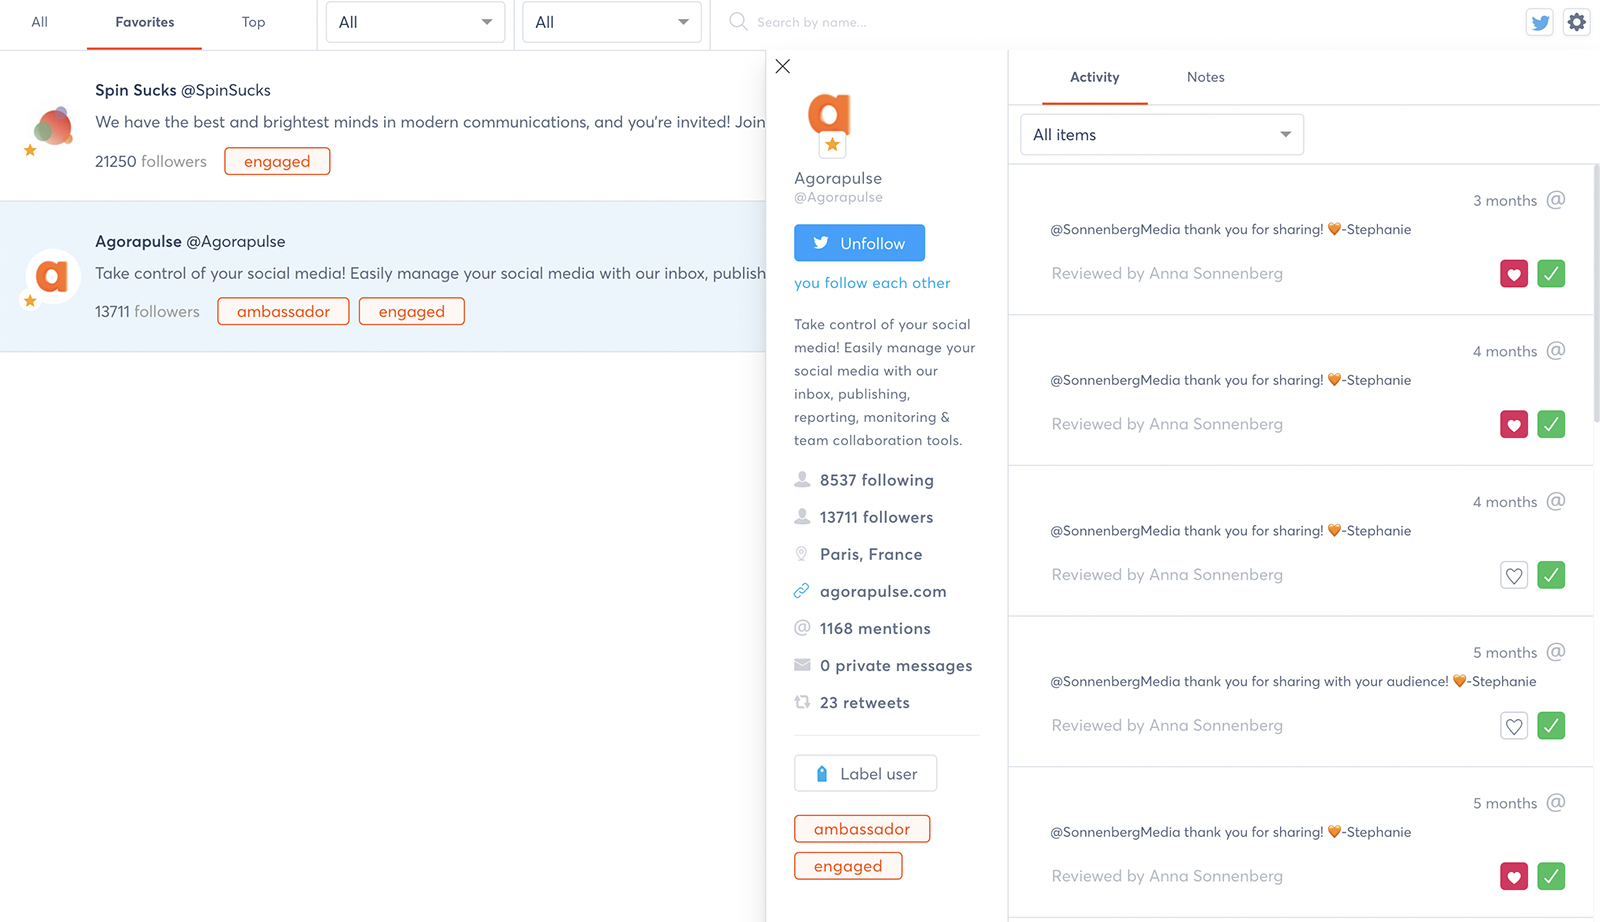Image resolution: width=1600 pixels, height=922 pixels.
Task: Like the 'sharing with your audience' item
Action: click(x=1514, y=726)
